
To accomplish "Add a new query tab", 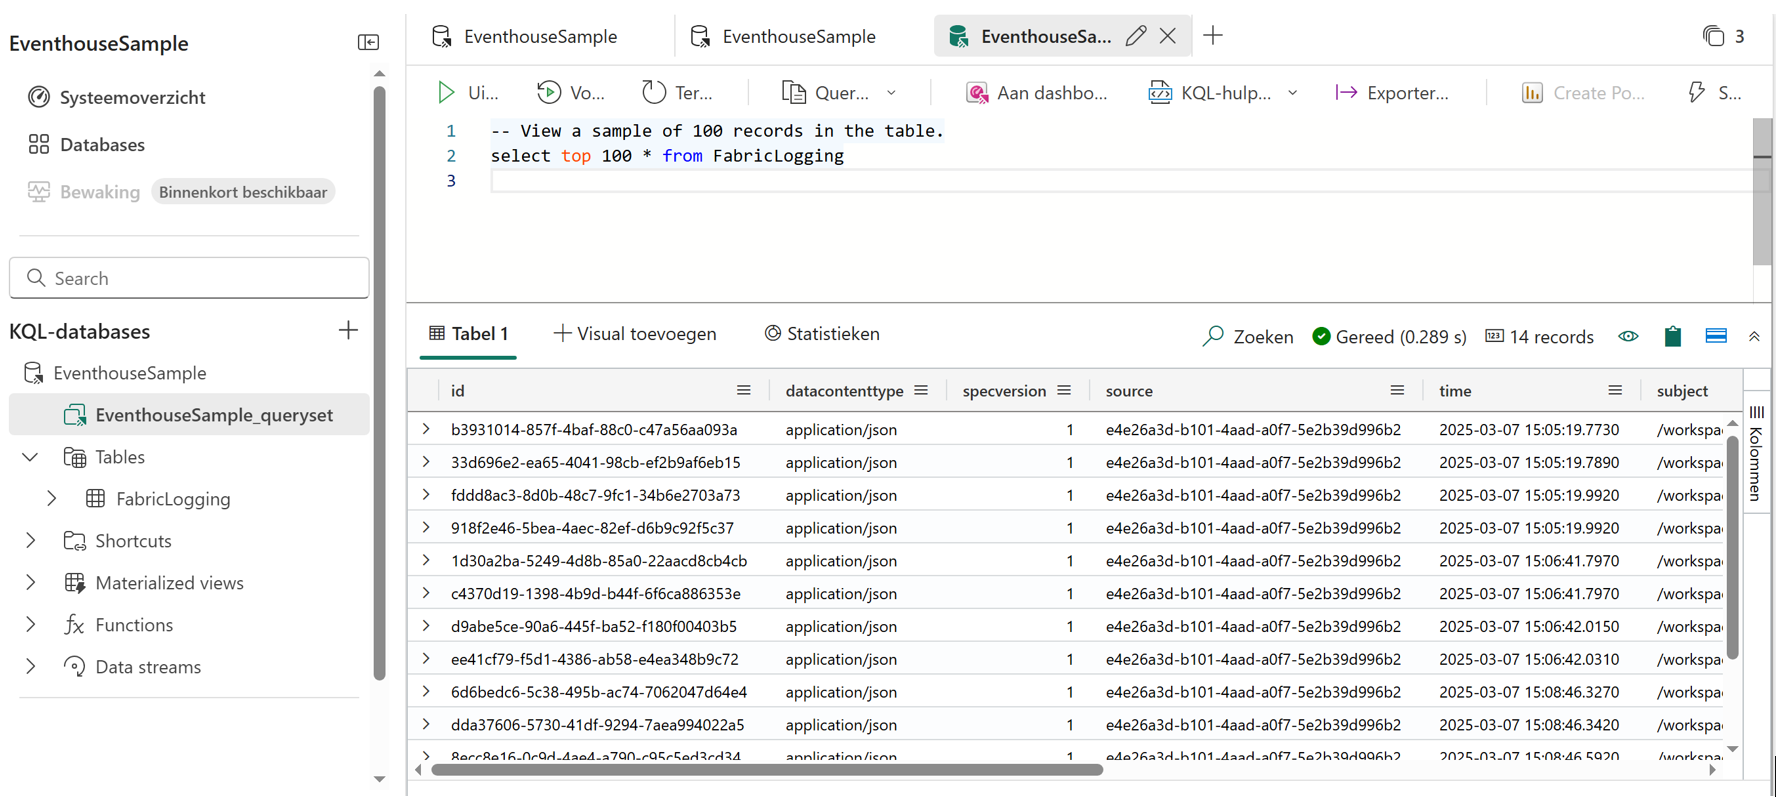I will coord(1213,36).
